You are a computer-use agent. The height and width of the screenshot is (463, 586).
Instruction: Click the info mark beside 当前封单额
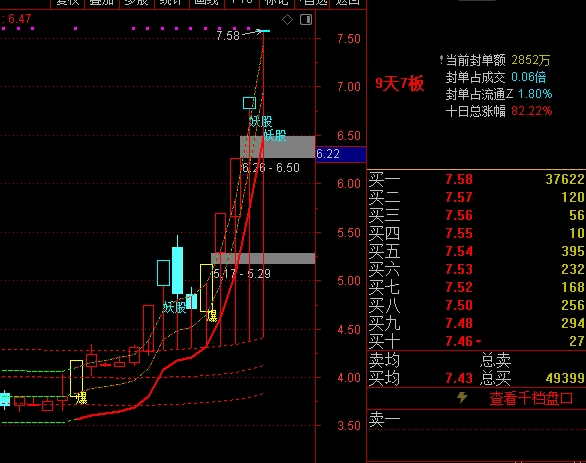(441, 59)
